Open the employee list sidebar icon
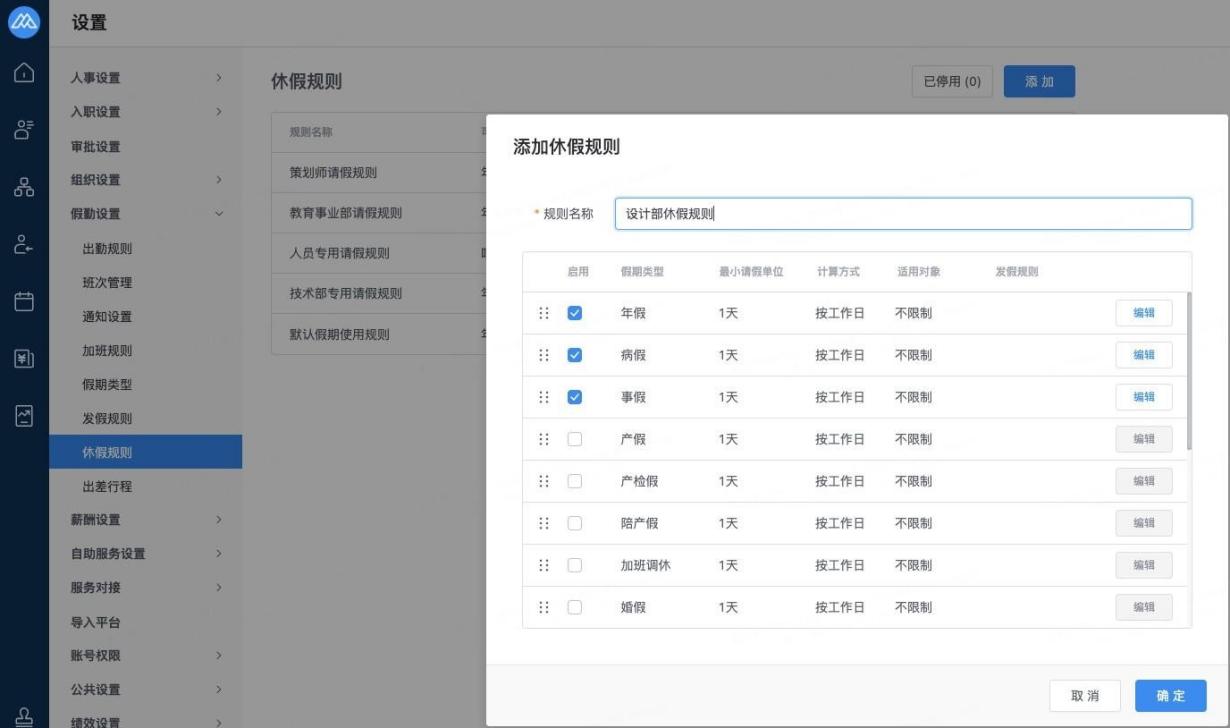This screenshot has width=1230, height=728. pos(23,130)
